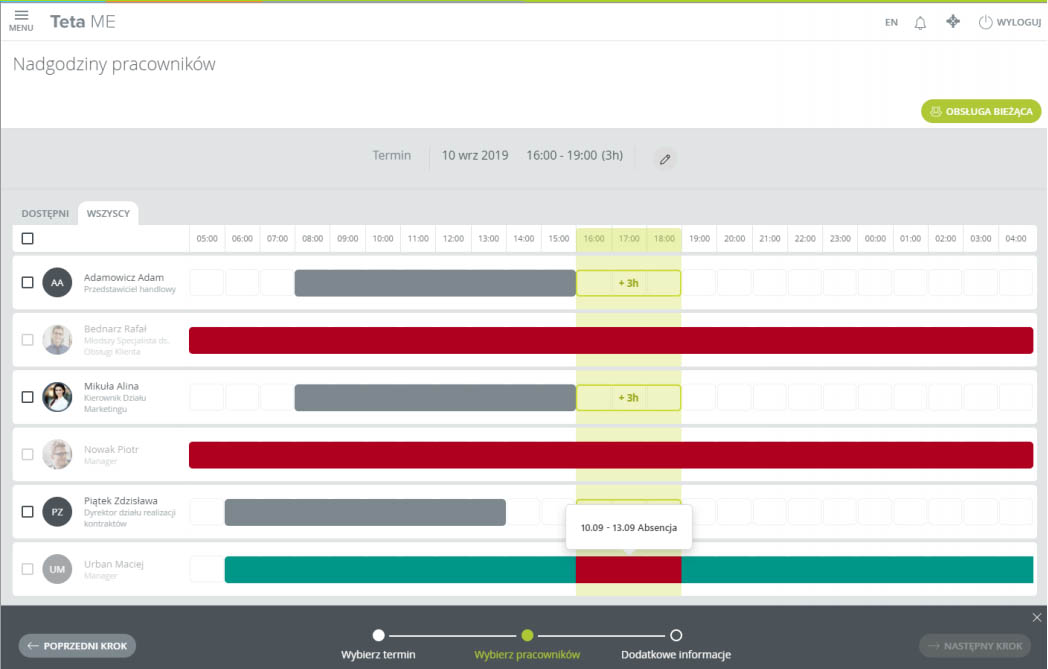Click the pencil edit icon next to Termin

coord(664,159)
